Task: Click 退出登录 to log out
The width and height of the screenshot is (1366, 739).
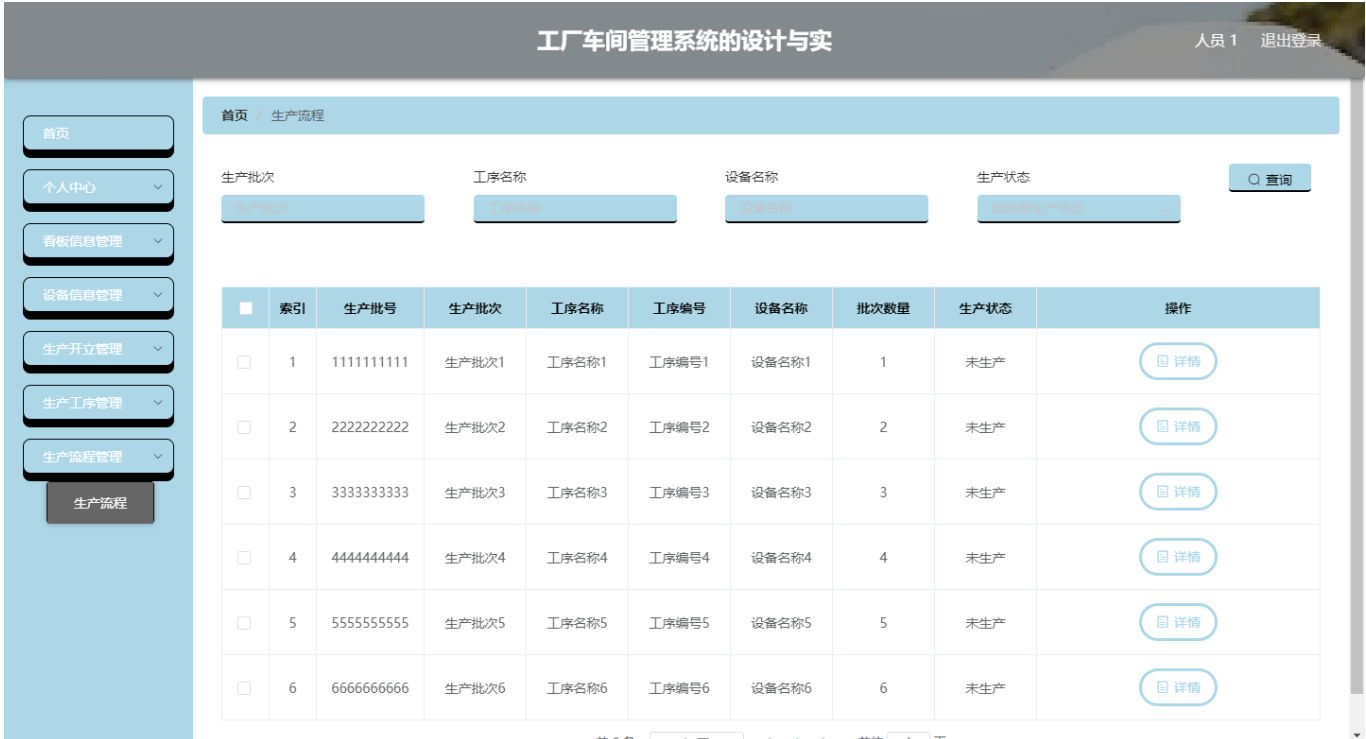Action: (1291, 40)
